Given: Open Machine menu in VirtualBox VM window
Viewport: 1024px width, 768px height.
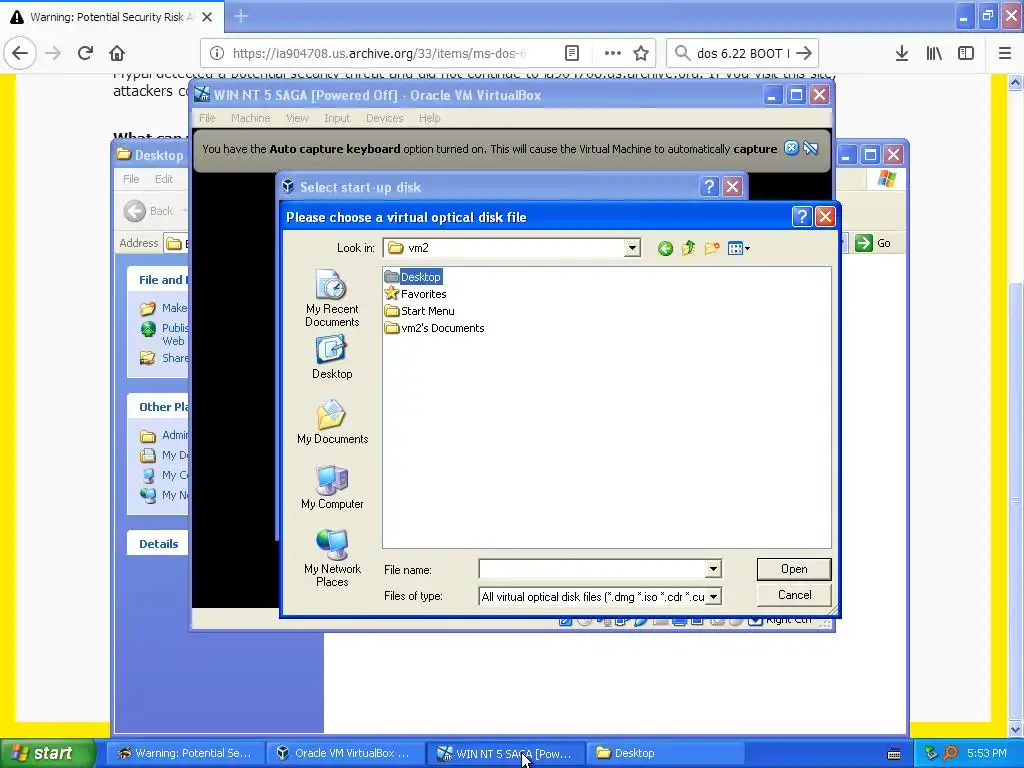Looking at the screenshot, I should pos(250,118).
